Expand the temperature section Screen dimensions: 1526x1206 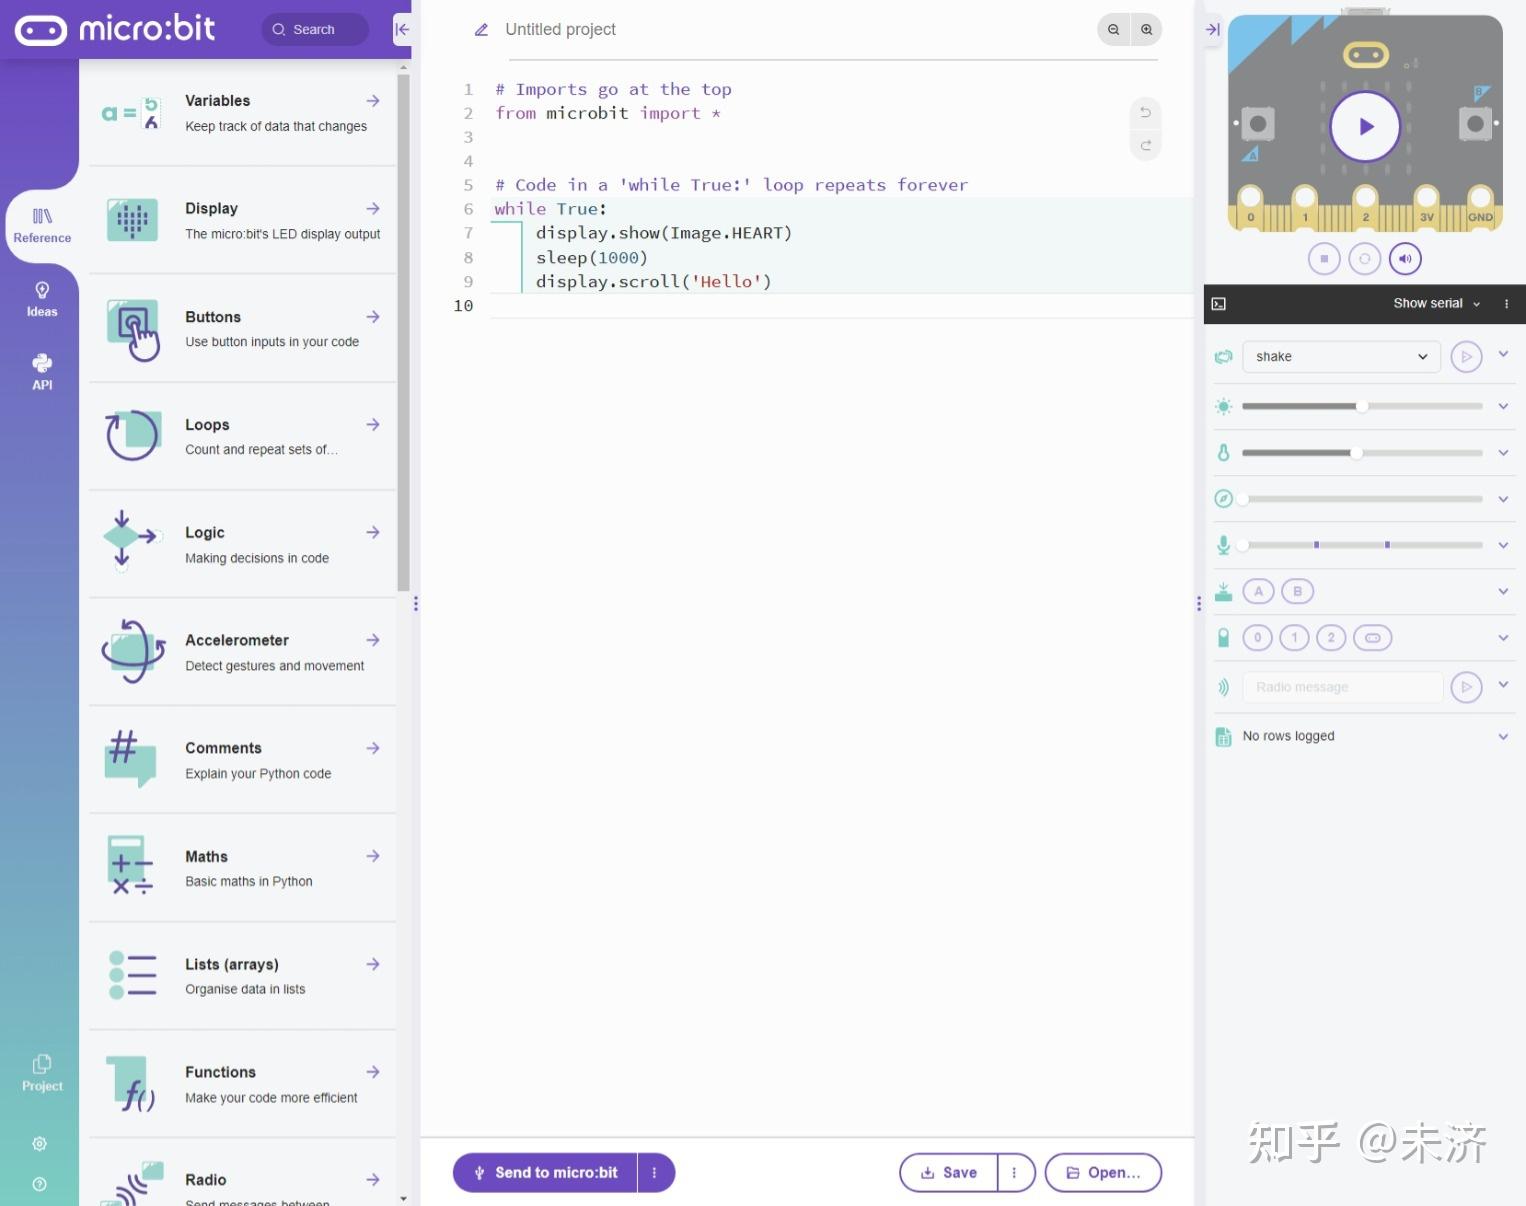point(1503,453)
